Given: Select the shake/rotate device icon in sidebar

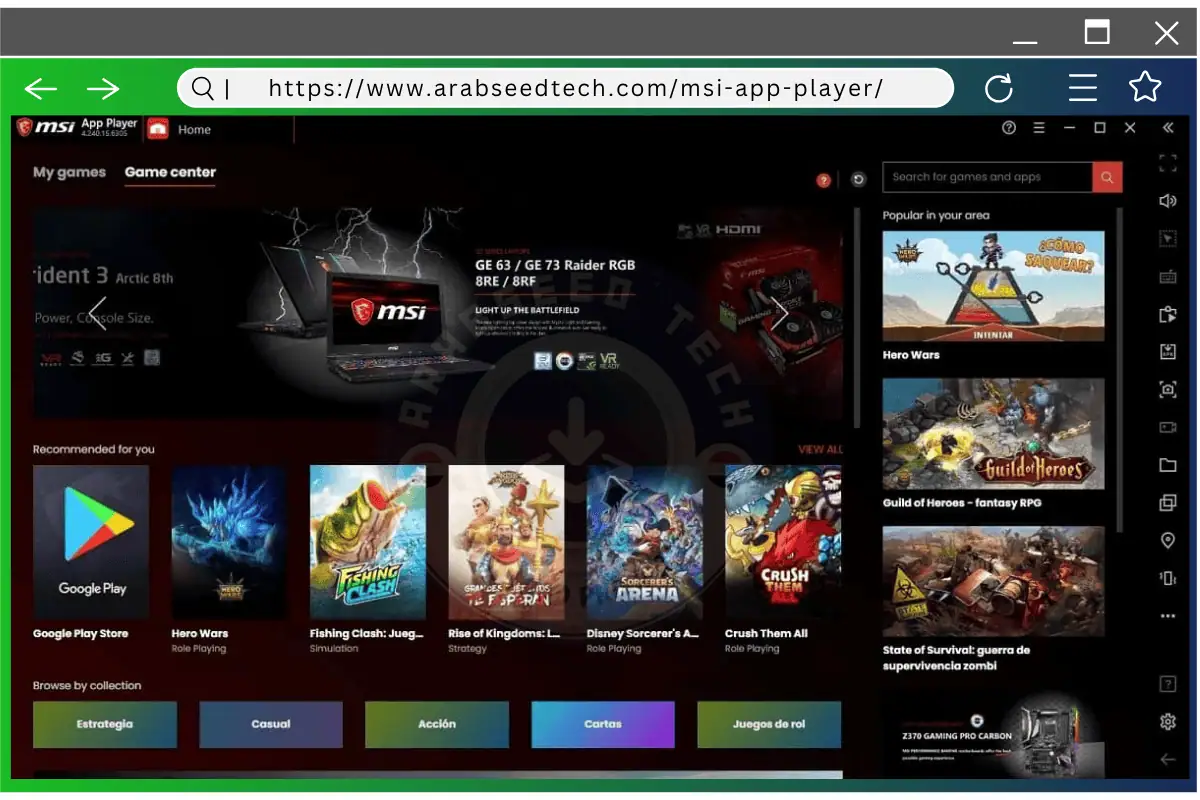Looking at the screenshot, I should click(x=1167, y=578).
